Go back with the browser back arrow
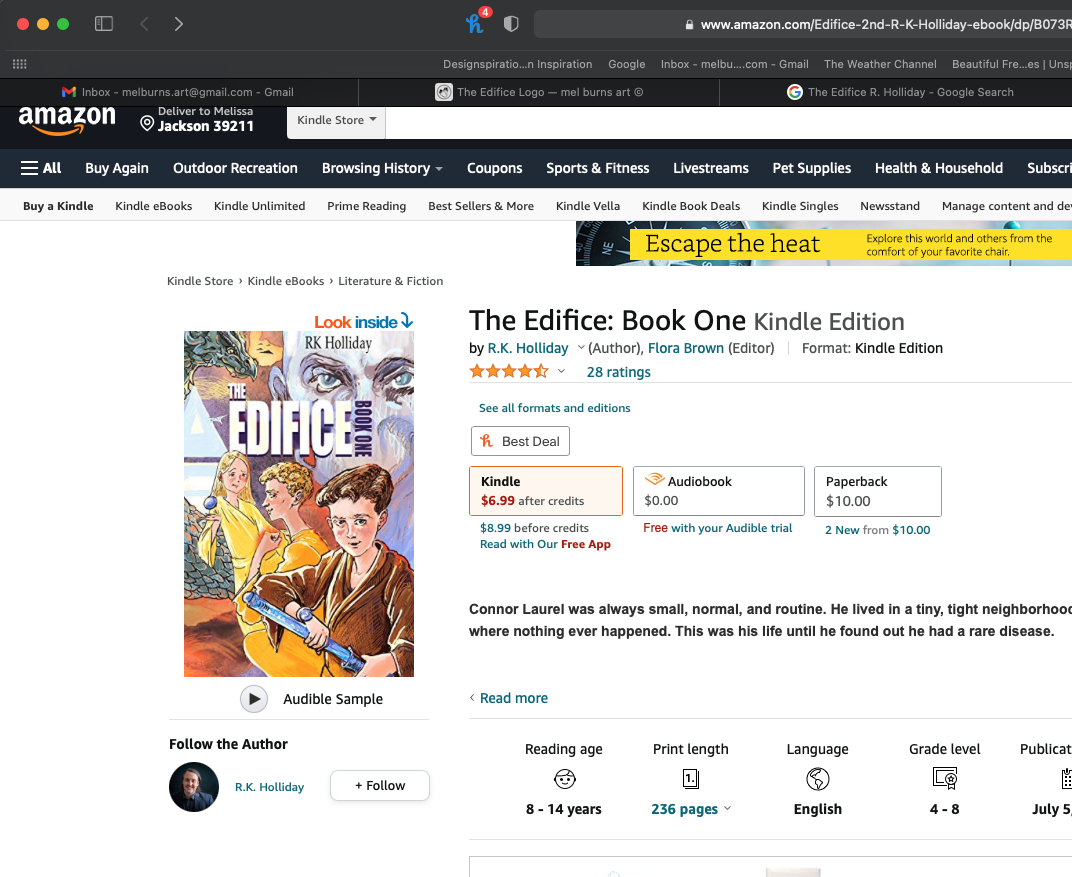The image size is (1072, 877). pos(144,24)
